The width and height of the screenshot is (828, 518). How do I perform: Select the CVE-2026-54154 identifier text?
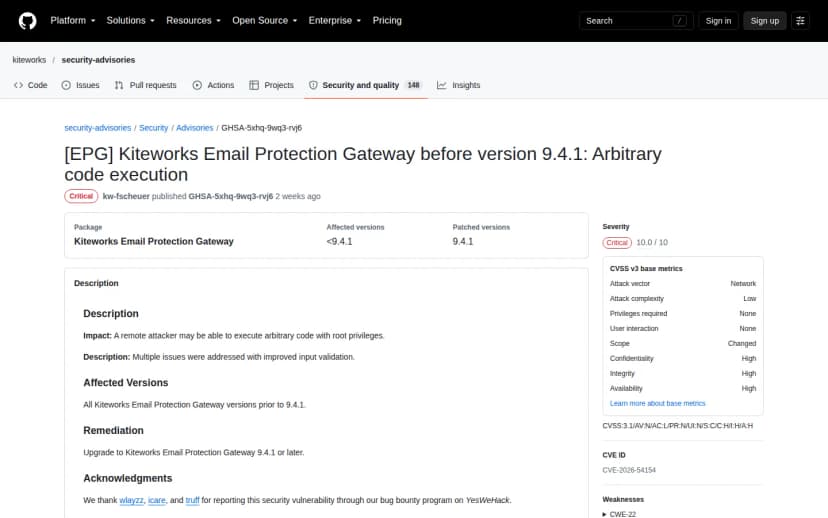pyautogui.click(x=629, y=470)
